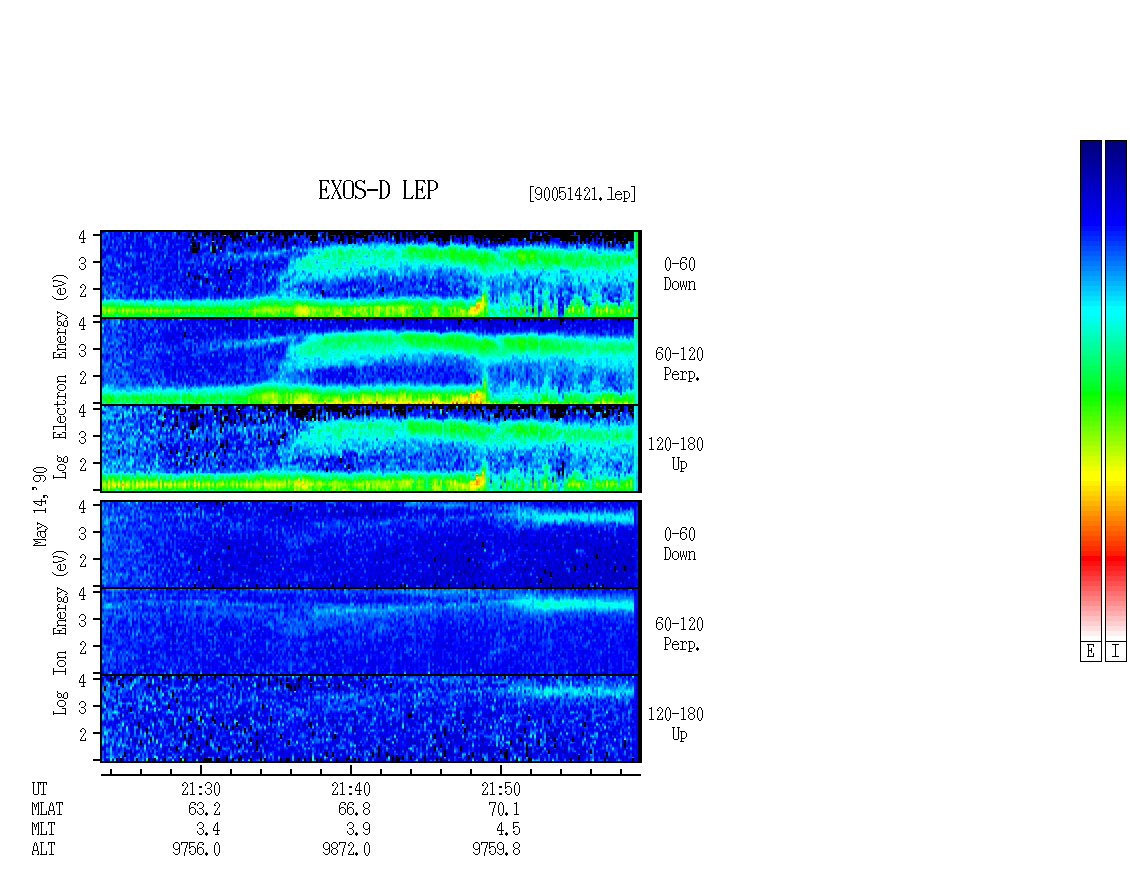This screenshot has height=875, width=1130.
Task: Click the electron 120-180 Up pitch angle label
Action: pyautogui.click(x=676, y=454)
